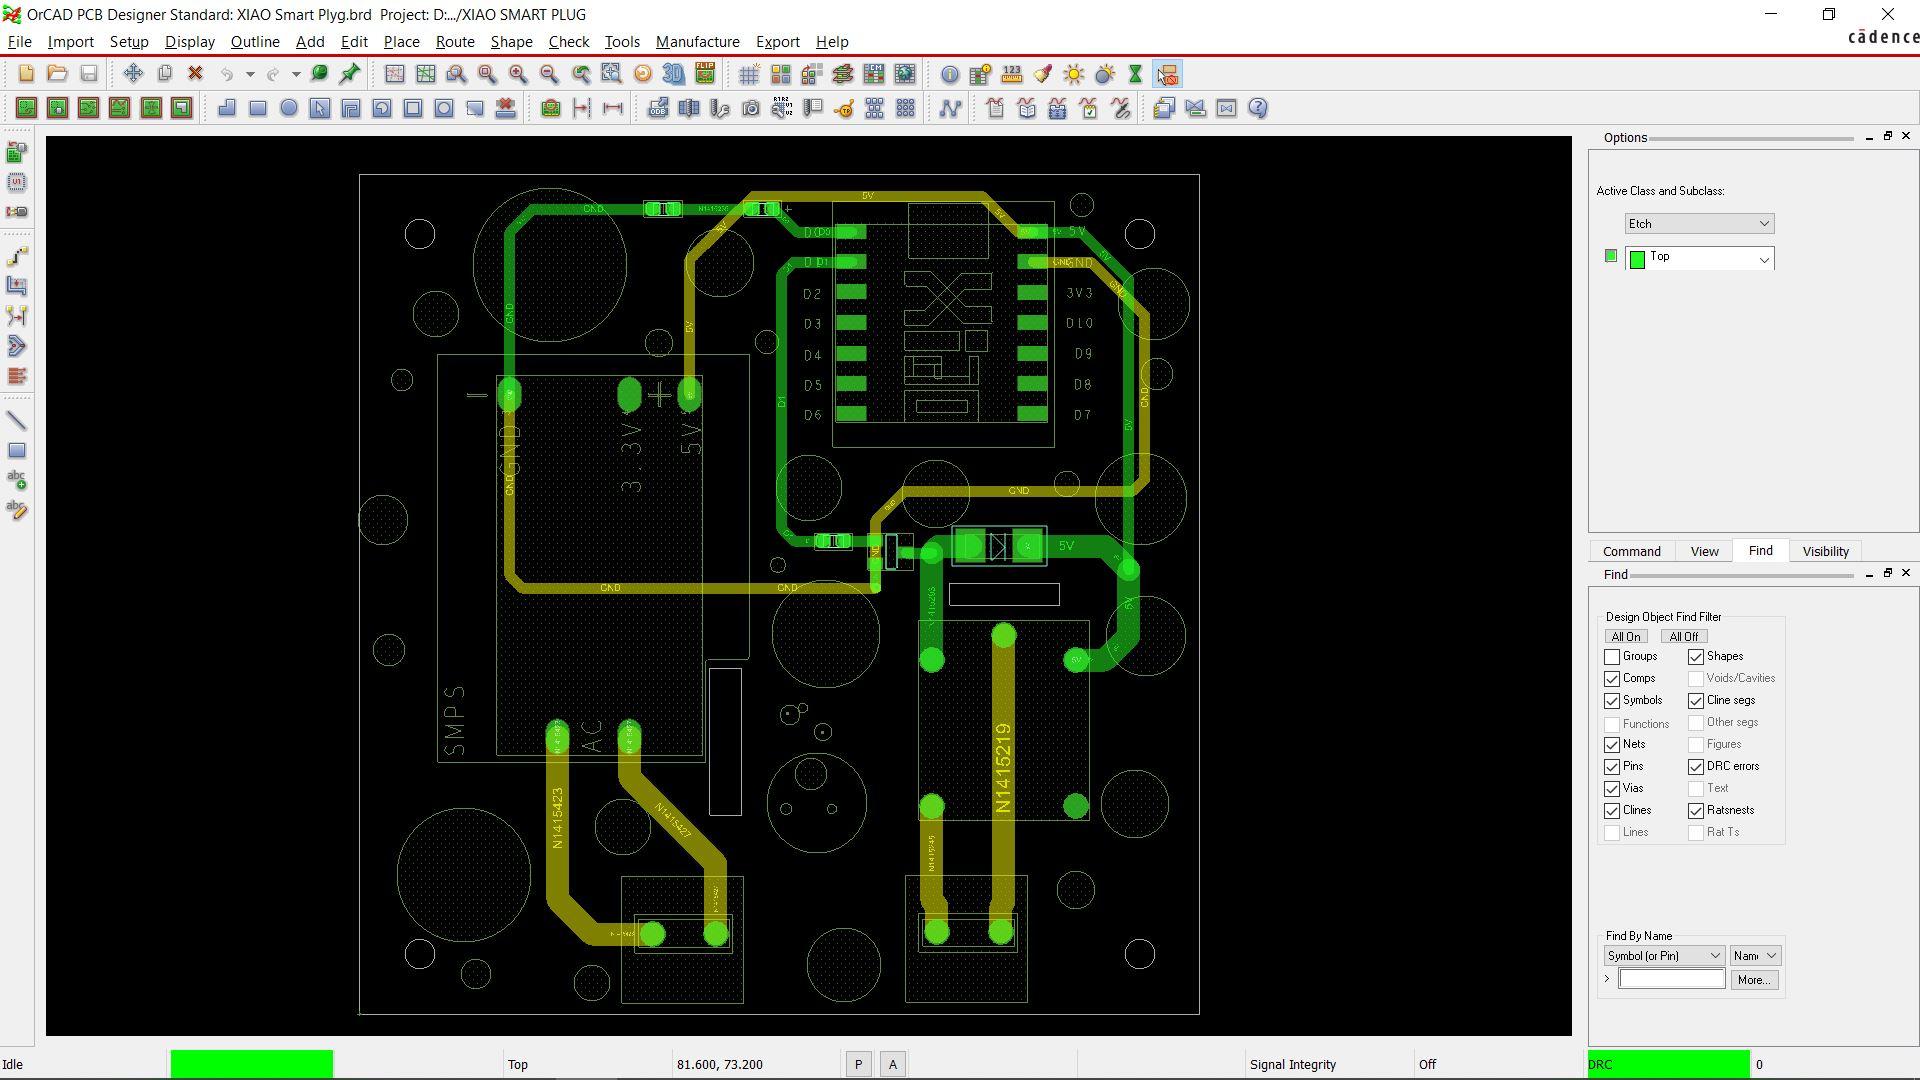Click the red Delete X icon
The height and width of the screenshot is (1080, 1920).
pyautogui.click(x=196, y=74)
